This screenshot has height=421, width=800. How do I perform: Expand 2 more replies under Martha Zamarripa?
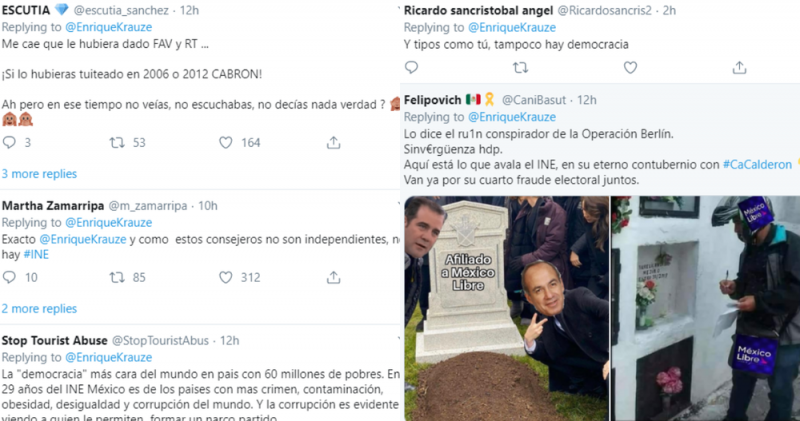point(39,309)
